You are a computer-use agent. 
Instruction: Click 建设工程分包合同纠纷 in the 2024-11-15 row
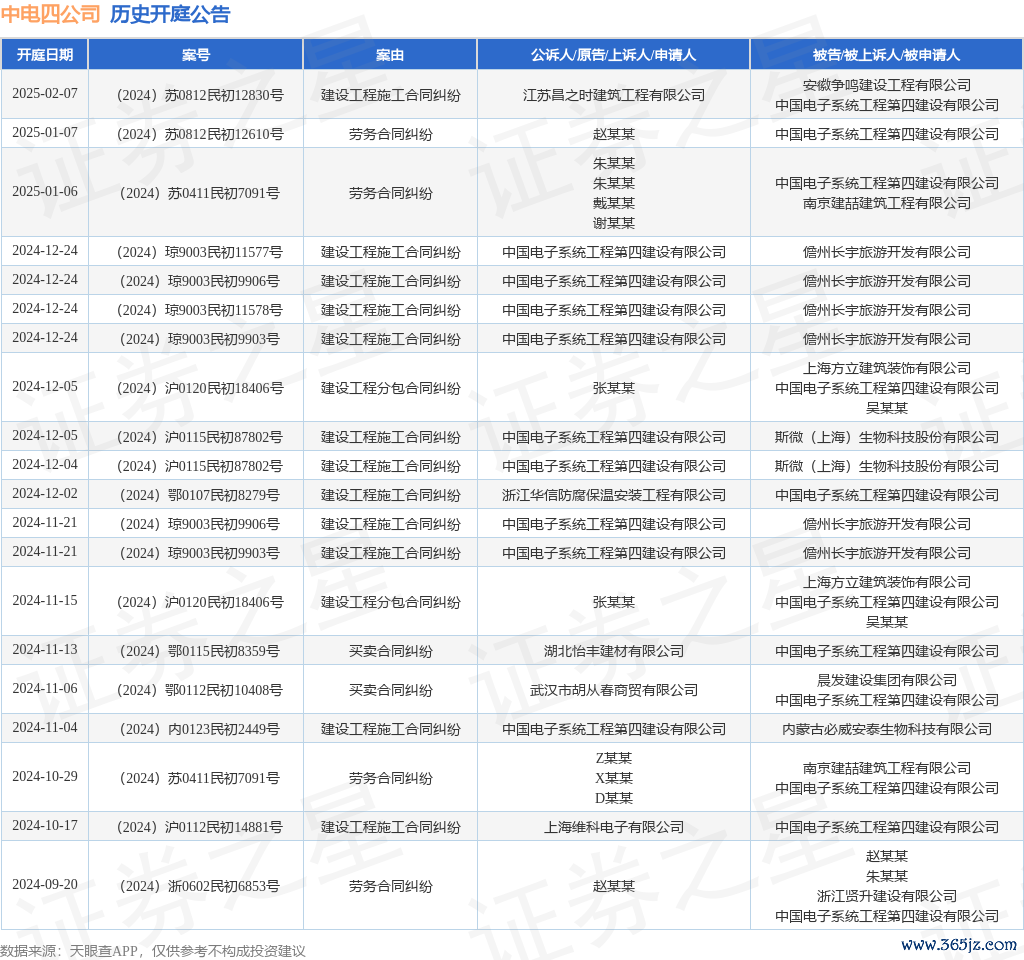pos(390,602)
